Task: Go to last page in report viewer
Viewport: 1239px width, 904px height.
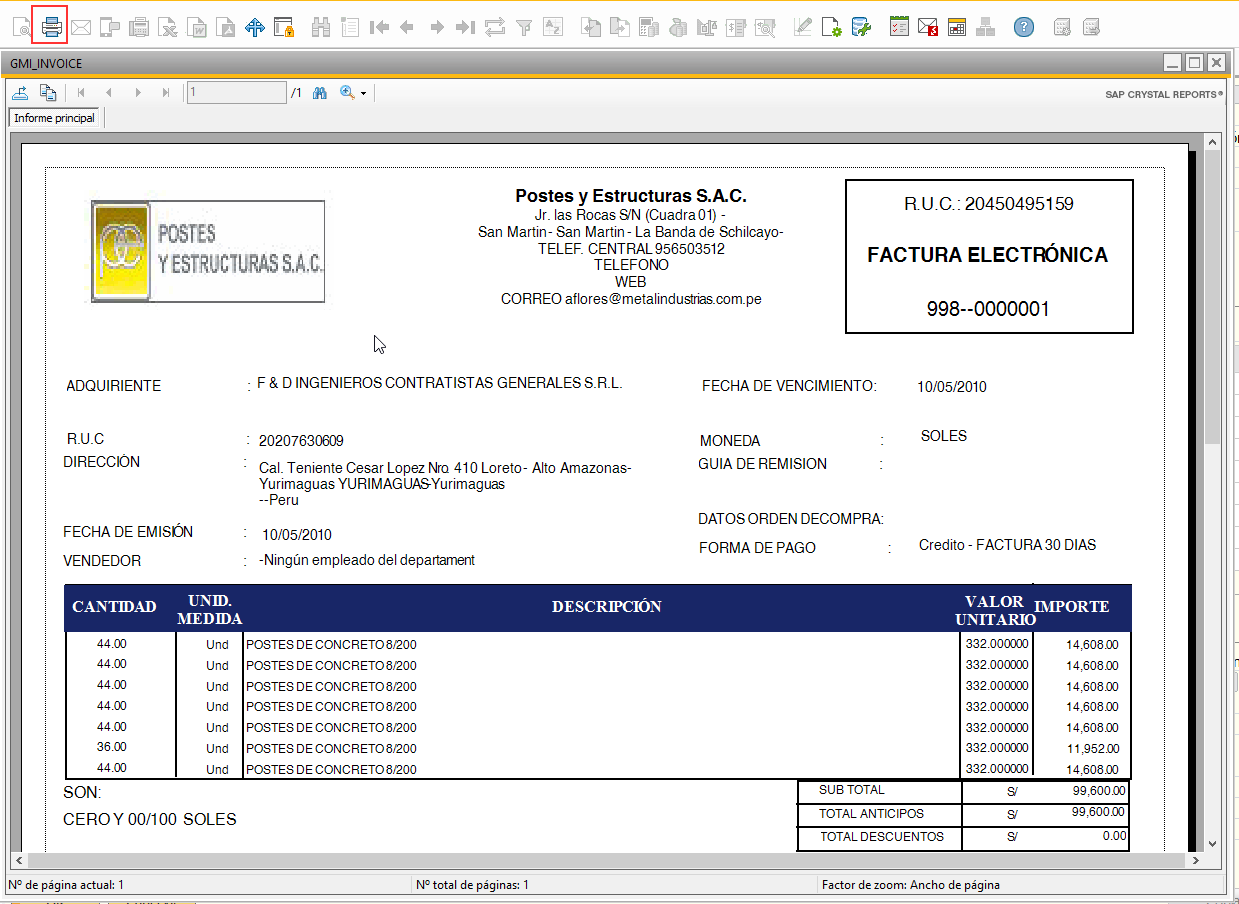Action: [166, 93]
